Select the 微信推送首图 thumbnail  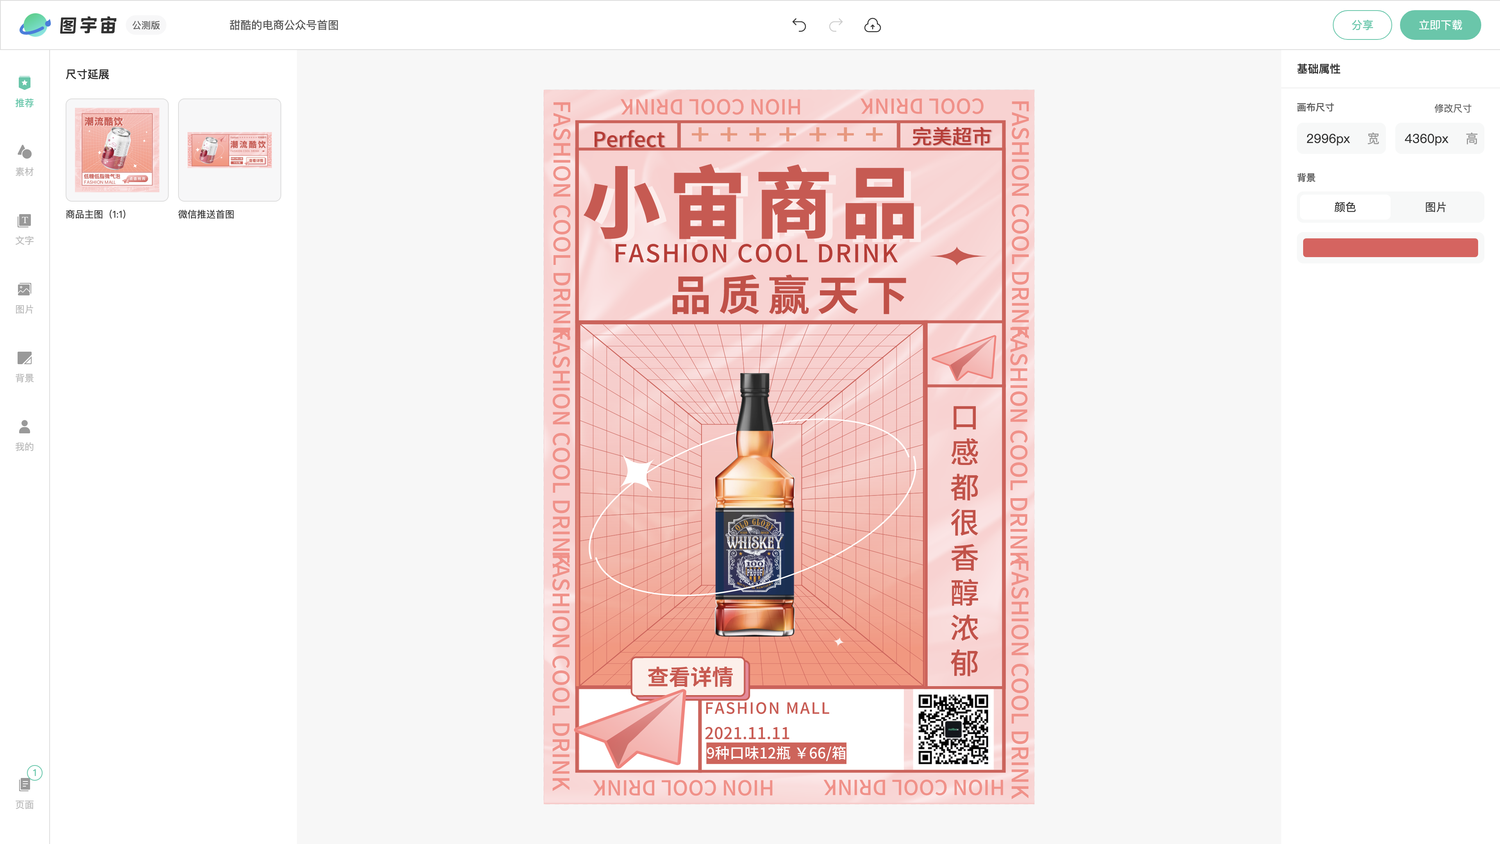point(229,150)
